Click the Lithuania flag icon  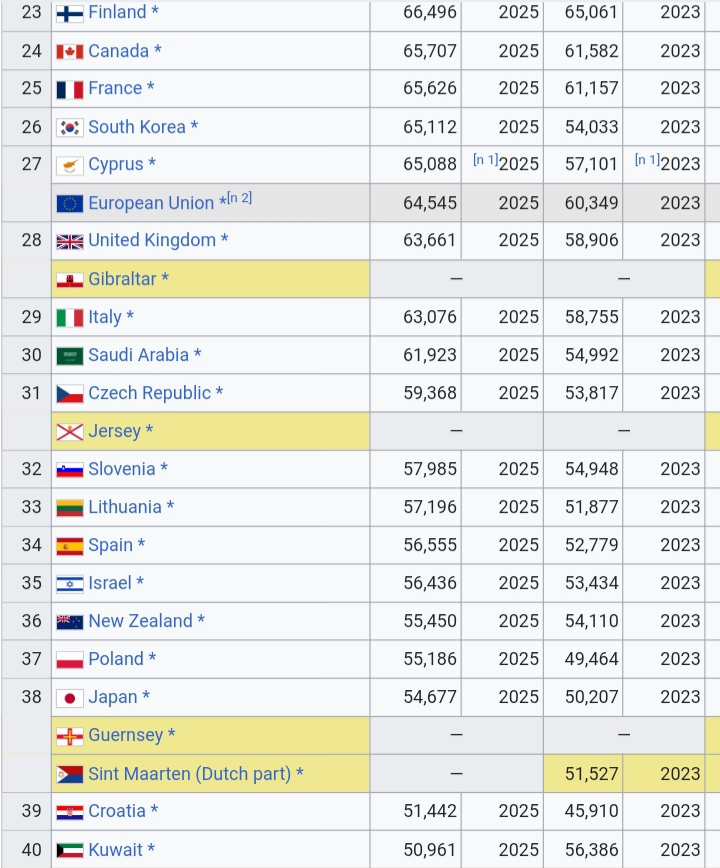point(70,508)
